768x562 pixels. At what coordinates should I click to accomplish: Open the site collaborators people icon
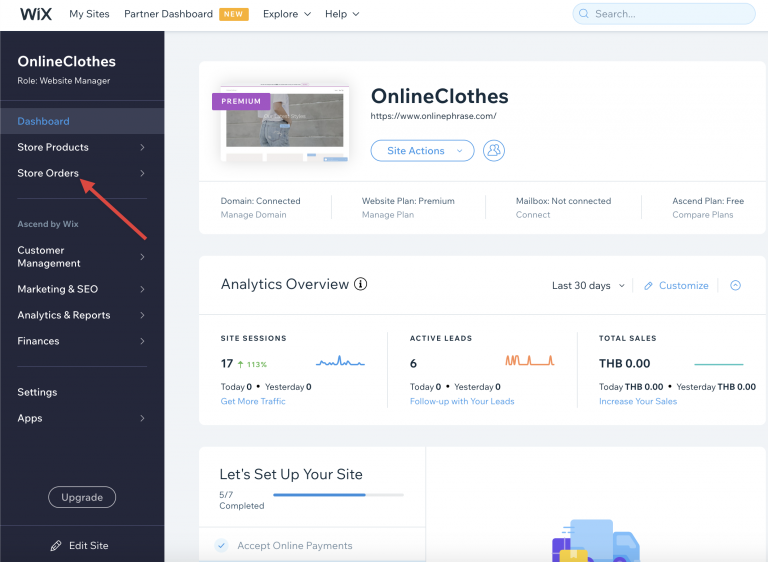(x=494, y=150)
